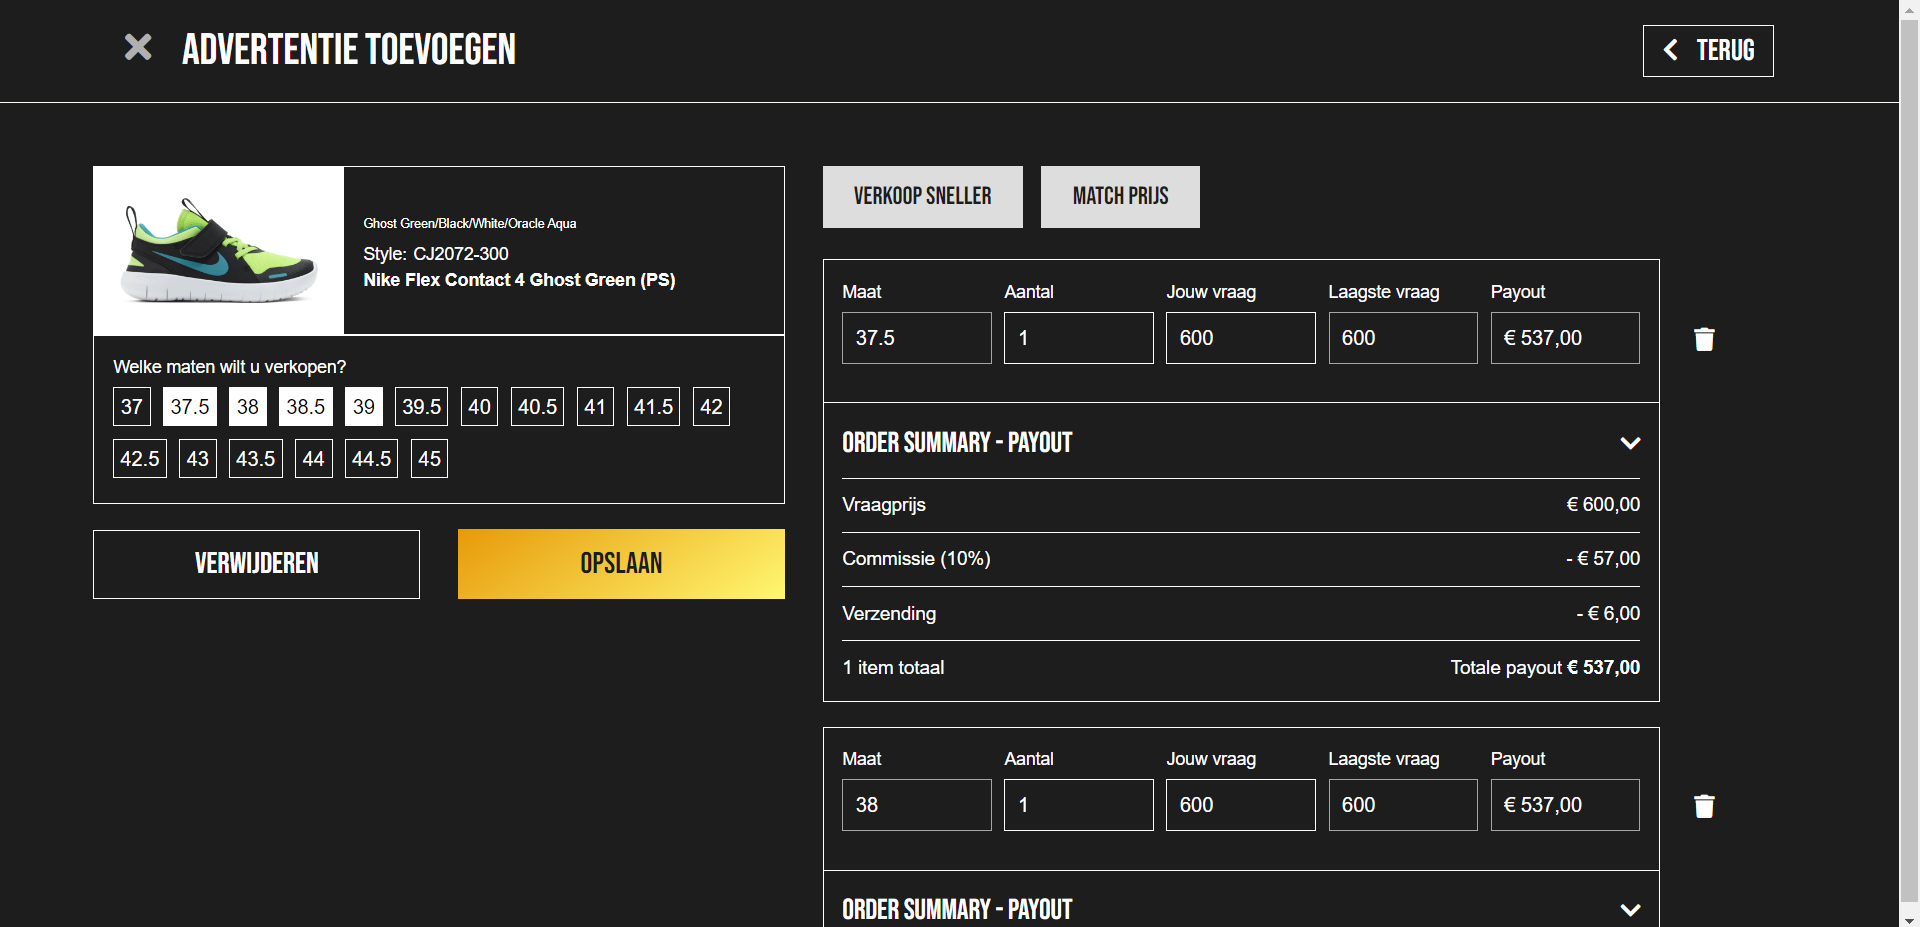Click the Aantal field for size 38
This screenshot has height=927, width=1920.
[x=1078, y=805]
